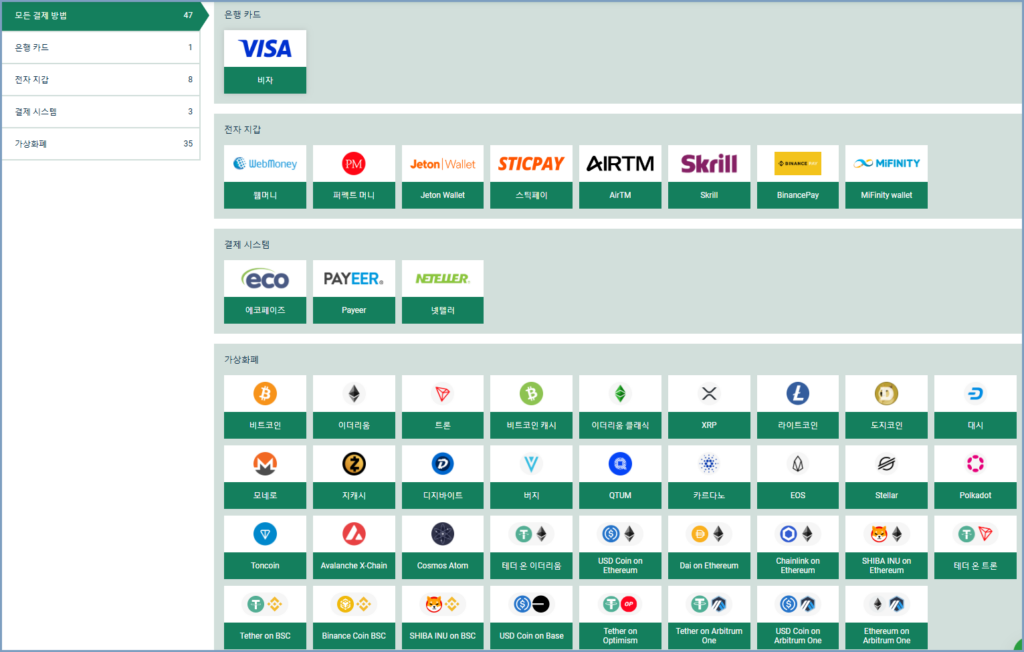Choose Ethereum on Arbitrum One

[x=886, y=617]
